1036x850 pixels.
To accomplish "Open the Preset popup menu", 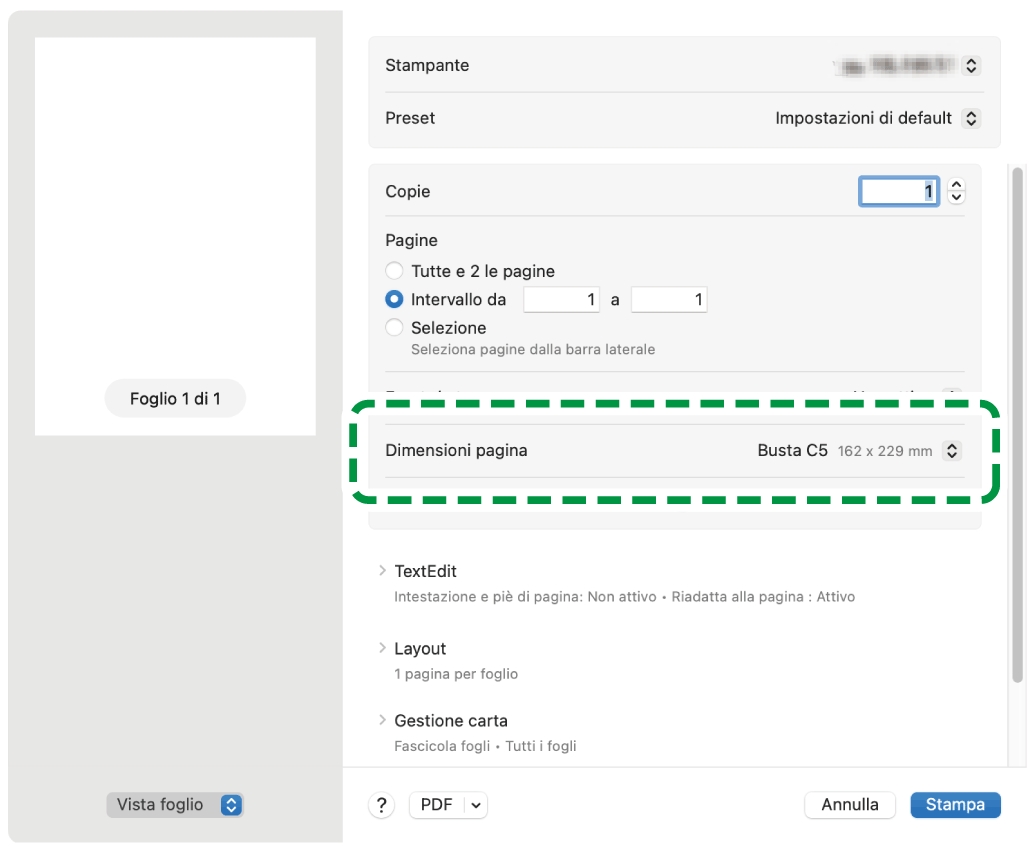I will click(971, 118).
